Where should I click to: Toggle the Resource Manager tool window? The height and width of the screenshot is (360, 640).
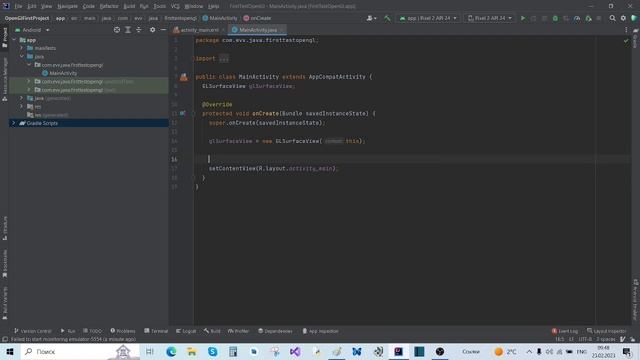click(x=5, y=80)
